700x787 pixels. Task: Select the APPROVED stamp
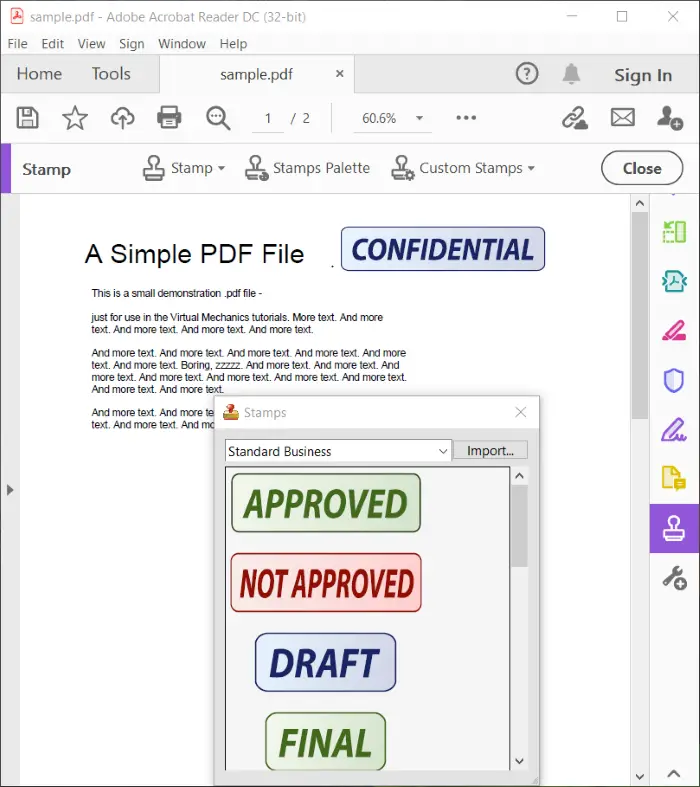326,503
